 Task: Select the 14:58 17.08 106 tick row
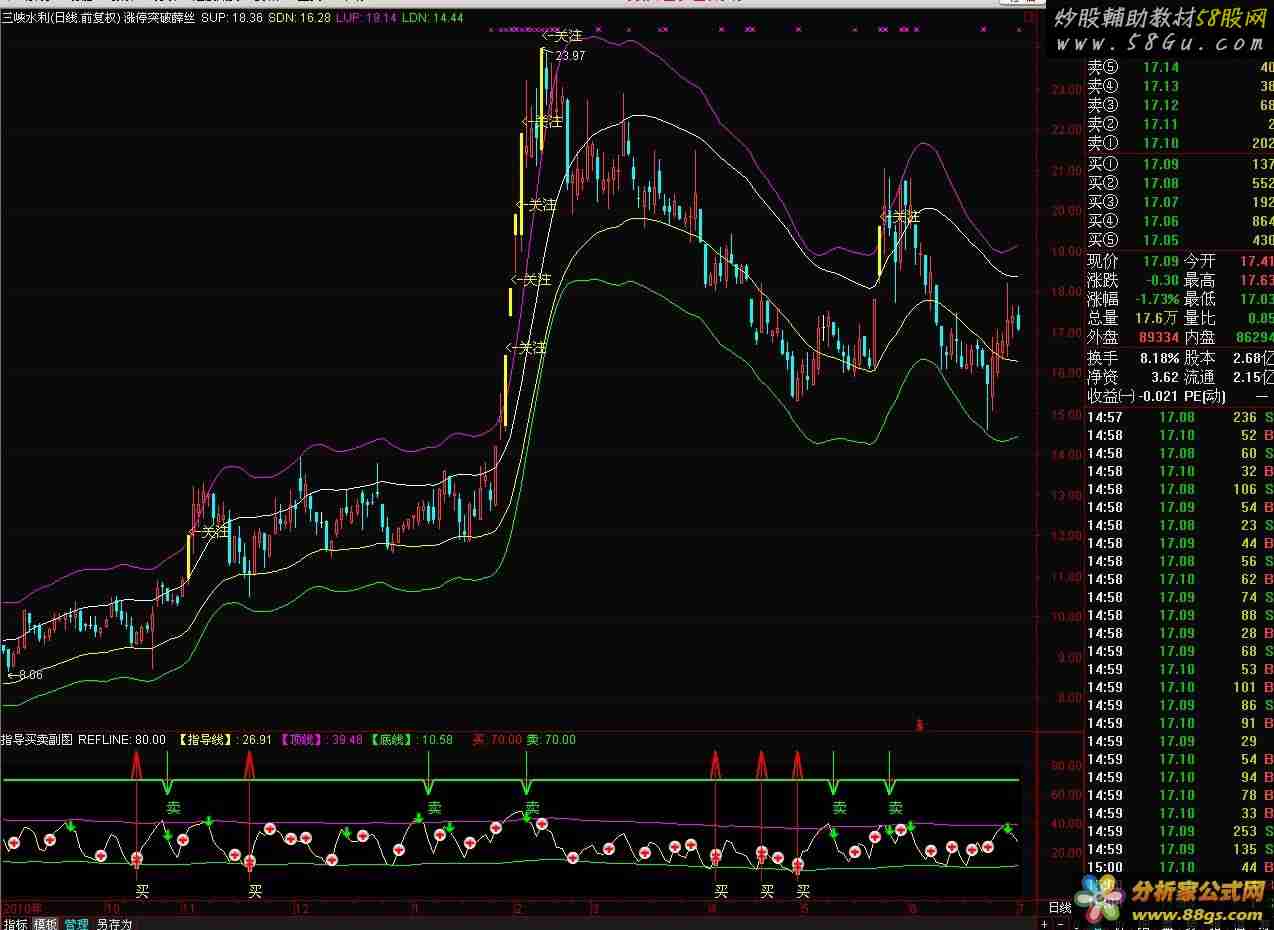coord(1180,489)
